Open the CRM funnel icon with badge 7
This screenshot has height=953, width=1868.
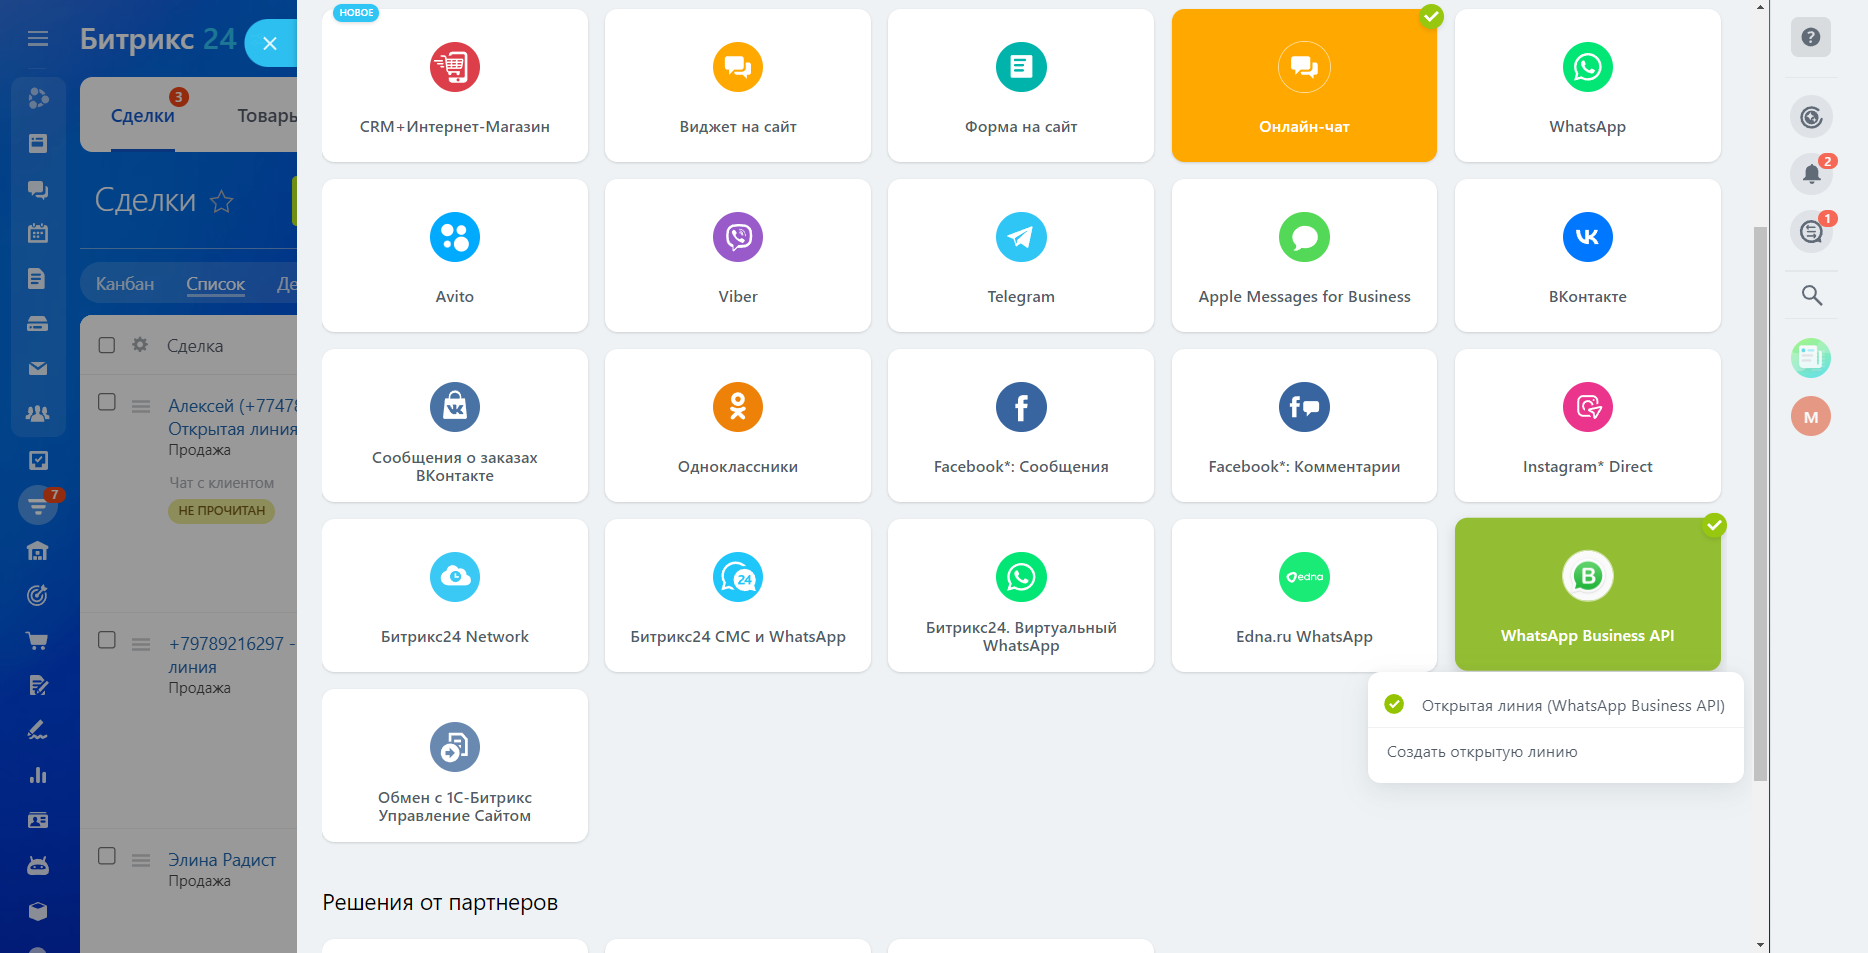point(38,505)
